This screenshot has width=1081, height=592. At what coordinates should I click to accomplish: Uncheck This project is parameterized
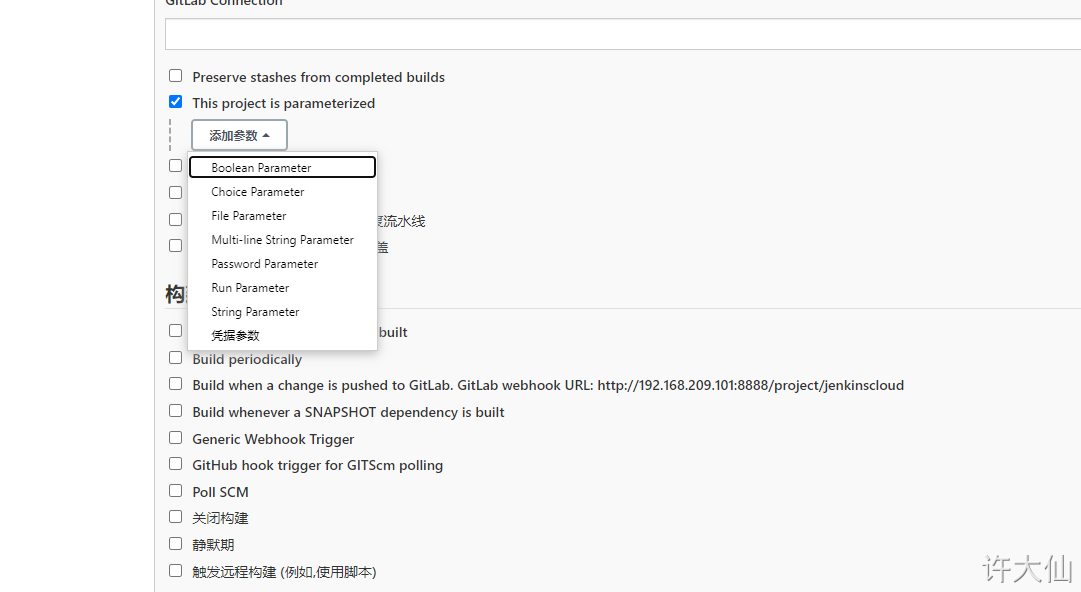pyautogui.click(x=176, y=102)
